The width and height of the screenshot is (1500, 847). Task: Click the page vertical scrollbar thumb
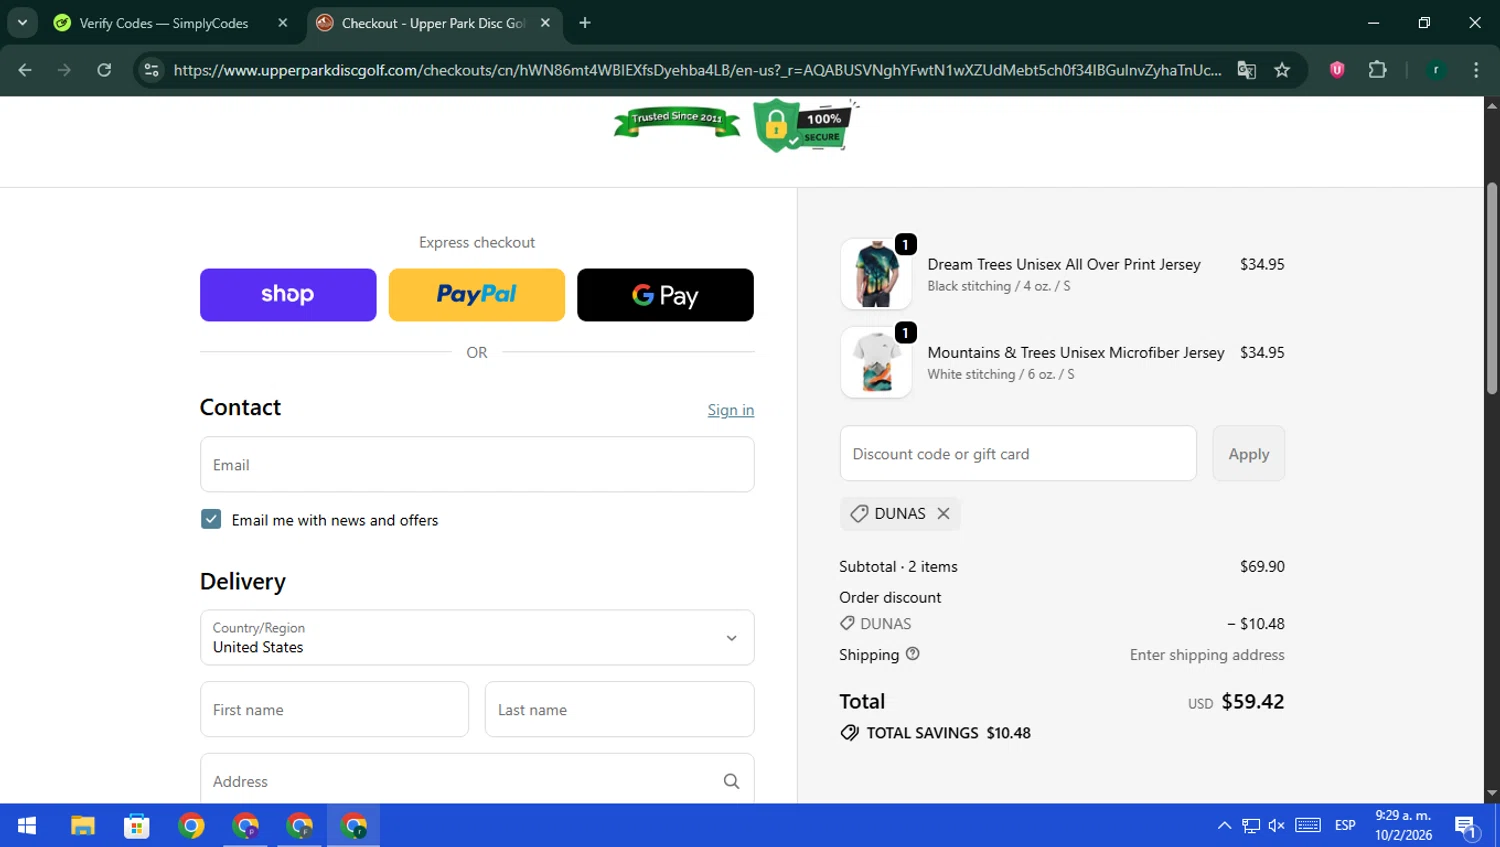click(1492, 288)
